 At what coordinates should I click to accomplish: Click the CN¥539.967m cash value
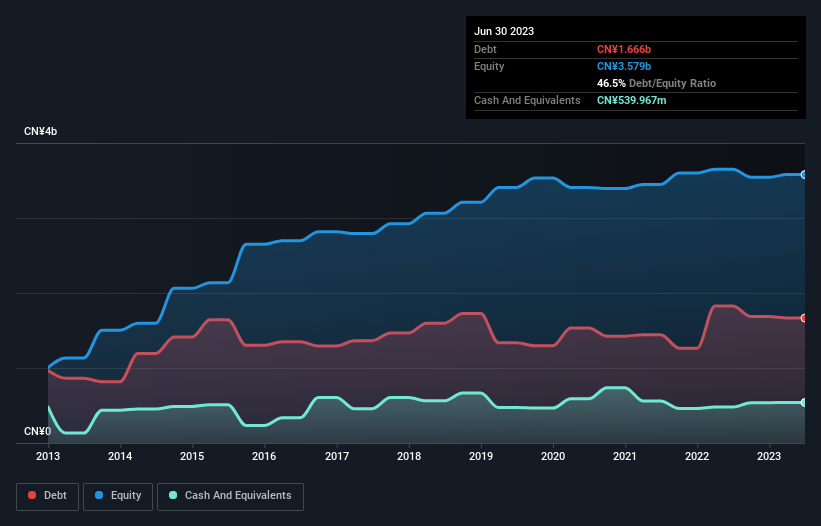631,100
